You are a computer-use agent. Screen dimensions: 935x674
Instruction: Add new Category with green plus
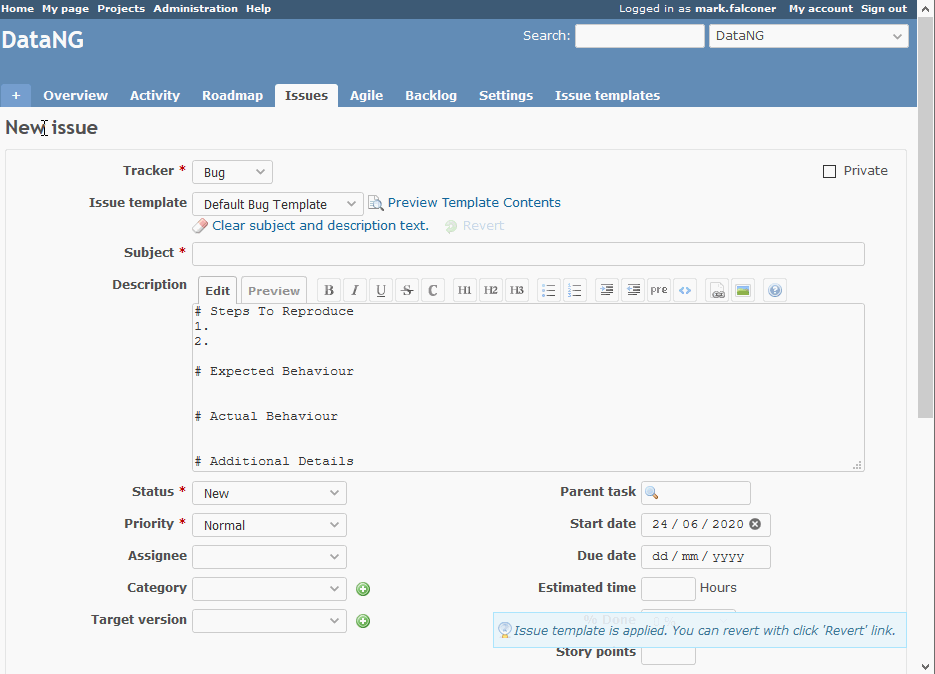[x=363, y=589]
